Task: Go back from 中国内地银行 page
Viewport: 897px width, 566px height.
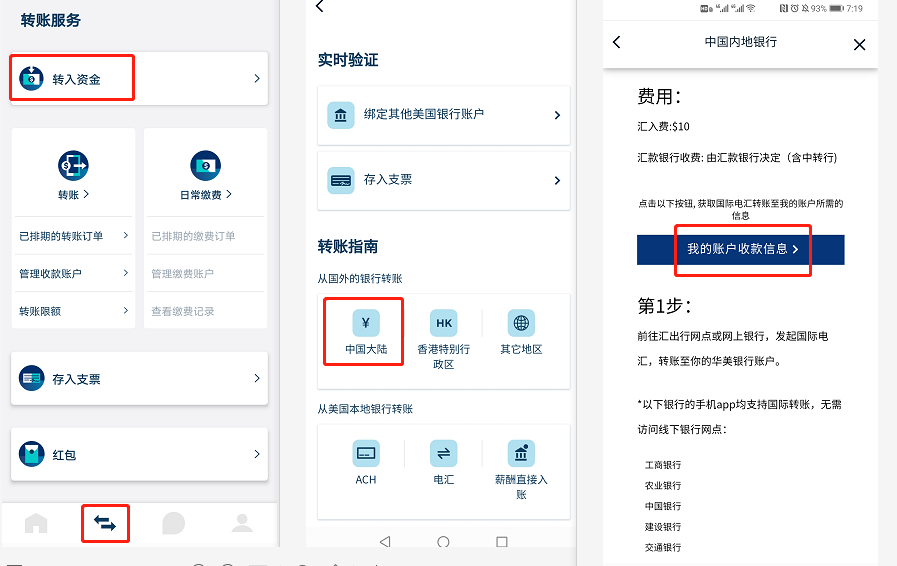Action: pyautogui.click(x=616, y=42)
